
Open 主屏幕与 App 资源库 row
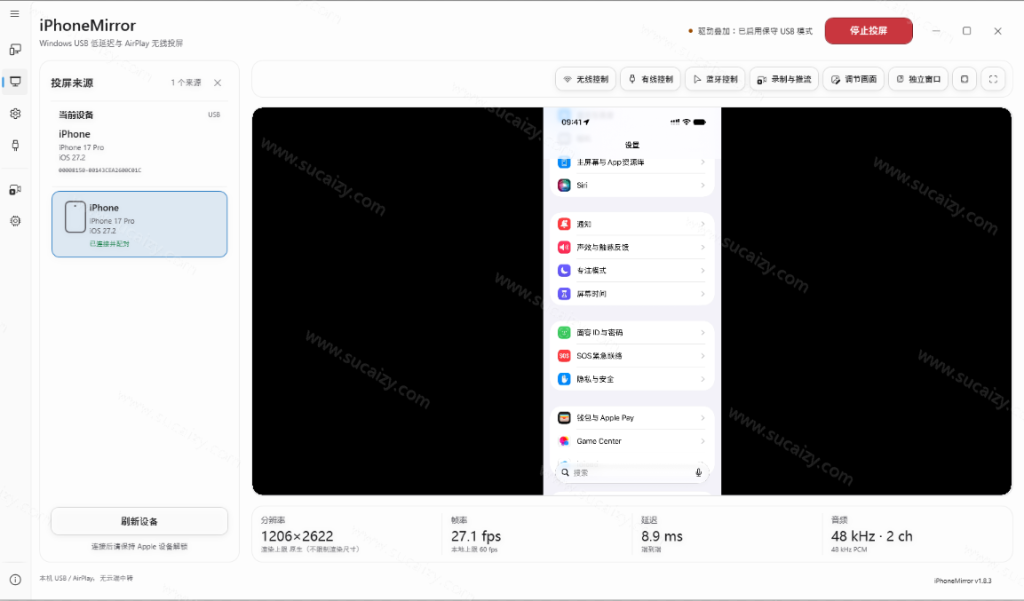[x=632, y=163]
